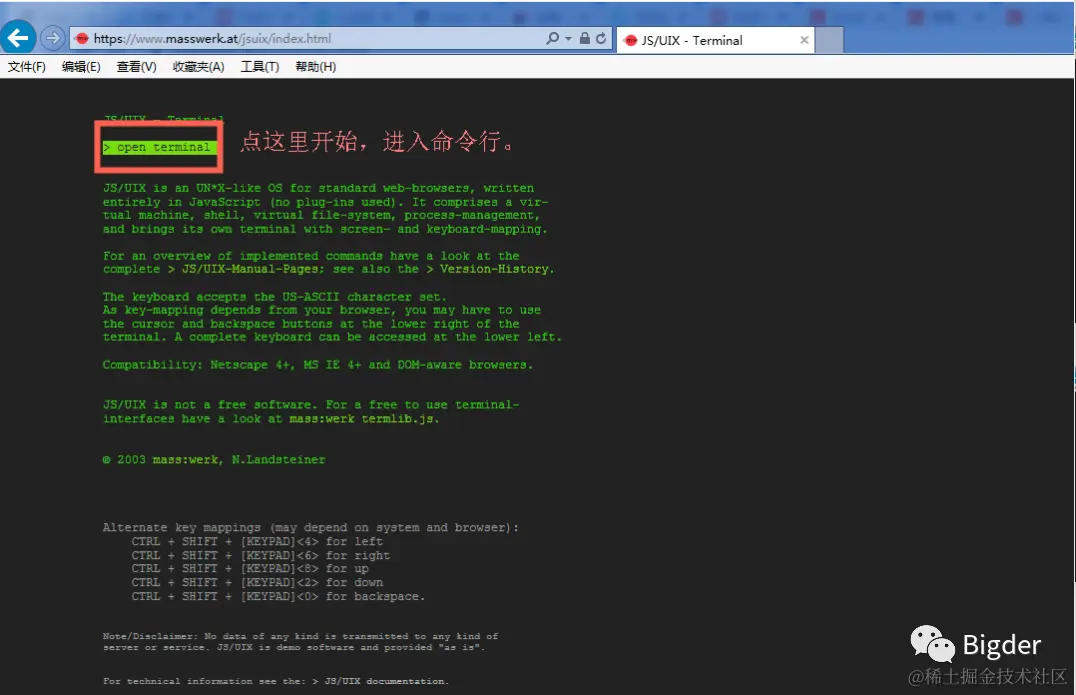Click the 'Note/Disclaimer' text line

[301, 637]
